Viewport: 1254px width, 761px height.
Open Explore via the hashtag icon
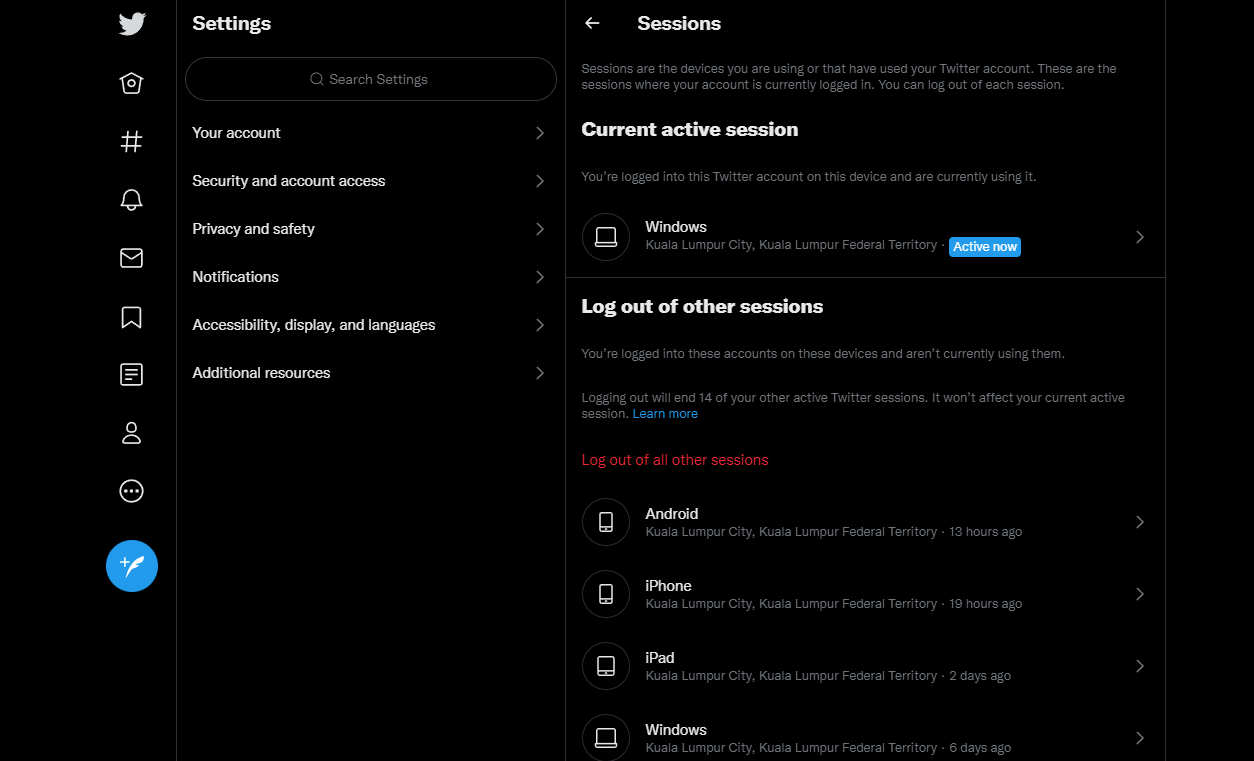[131, 142]
